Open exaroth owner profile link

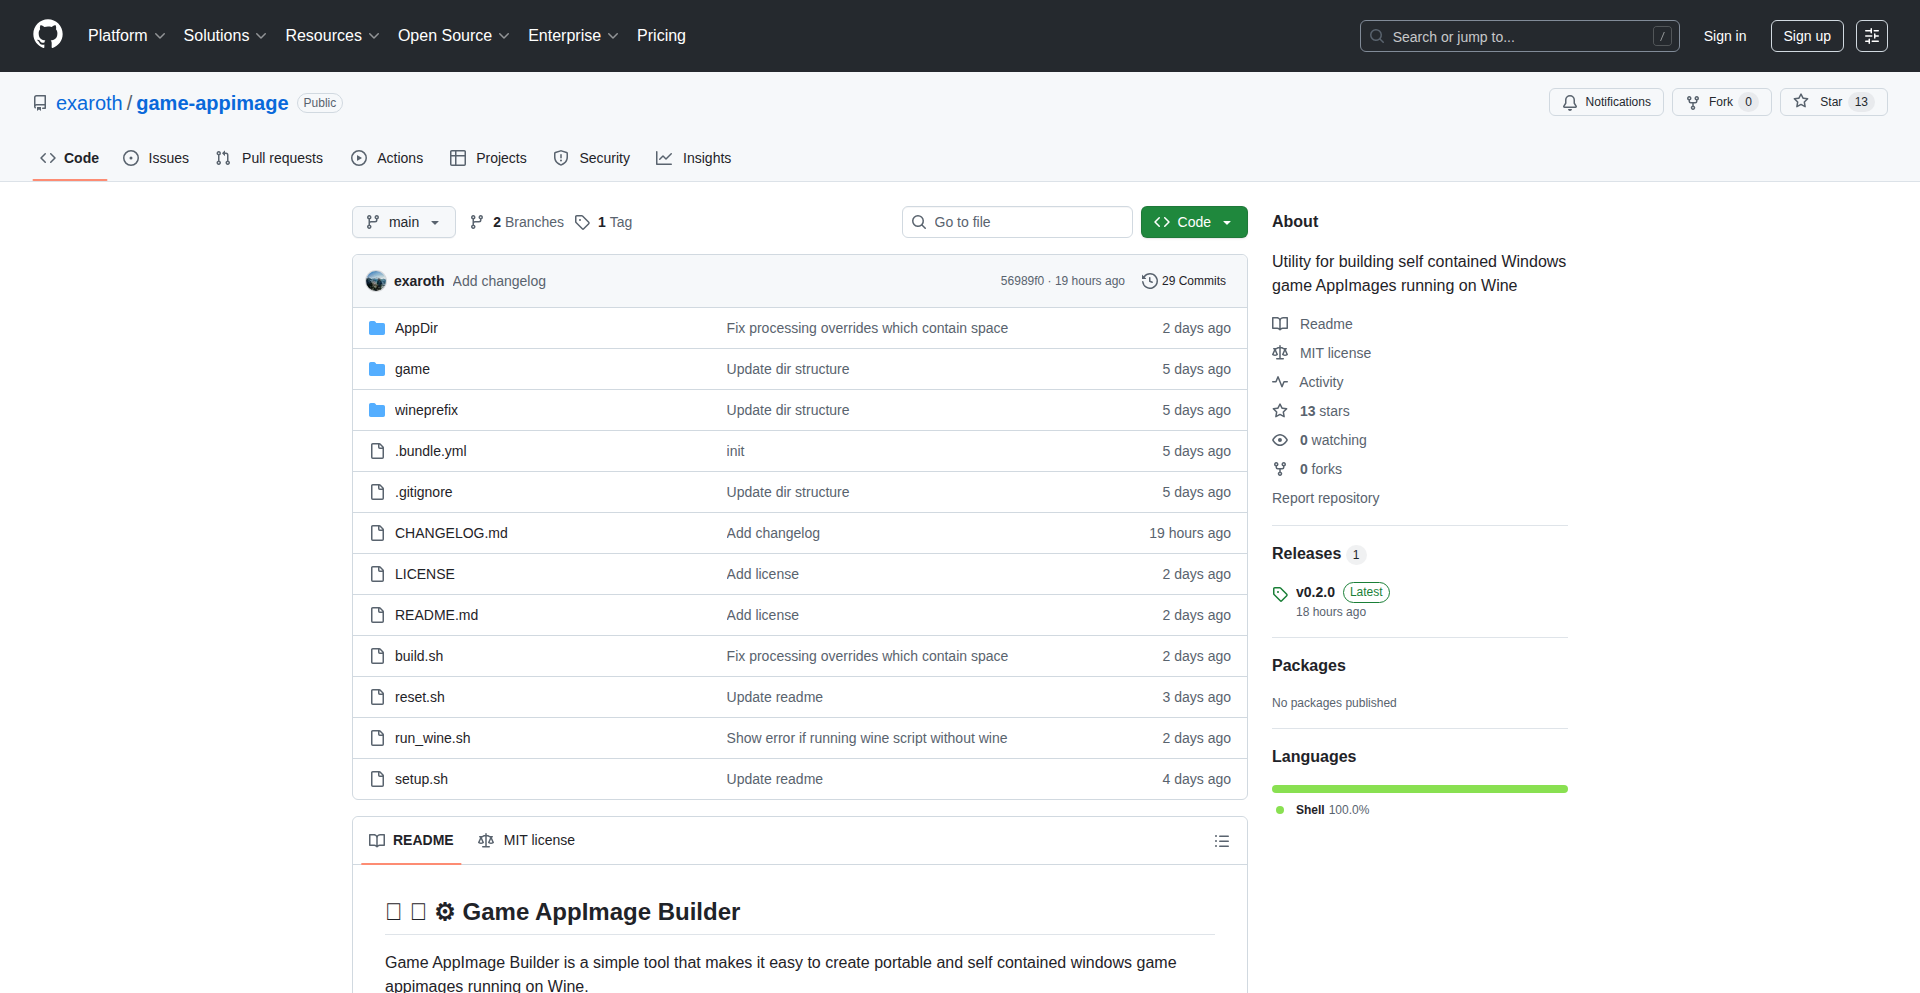pos(89,103)
